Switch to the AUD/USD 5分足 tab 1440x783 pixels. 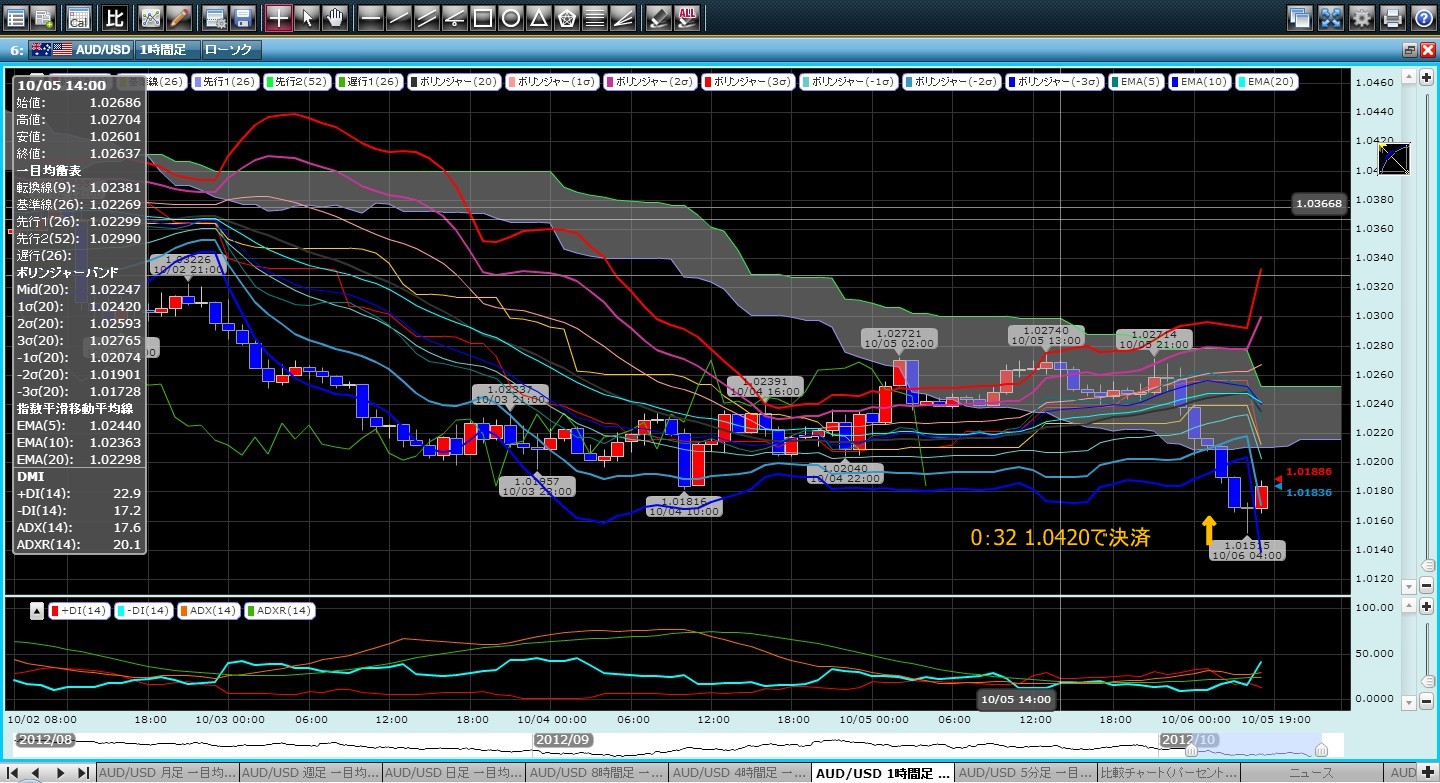1025,773
